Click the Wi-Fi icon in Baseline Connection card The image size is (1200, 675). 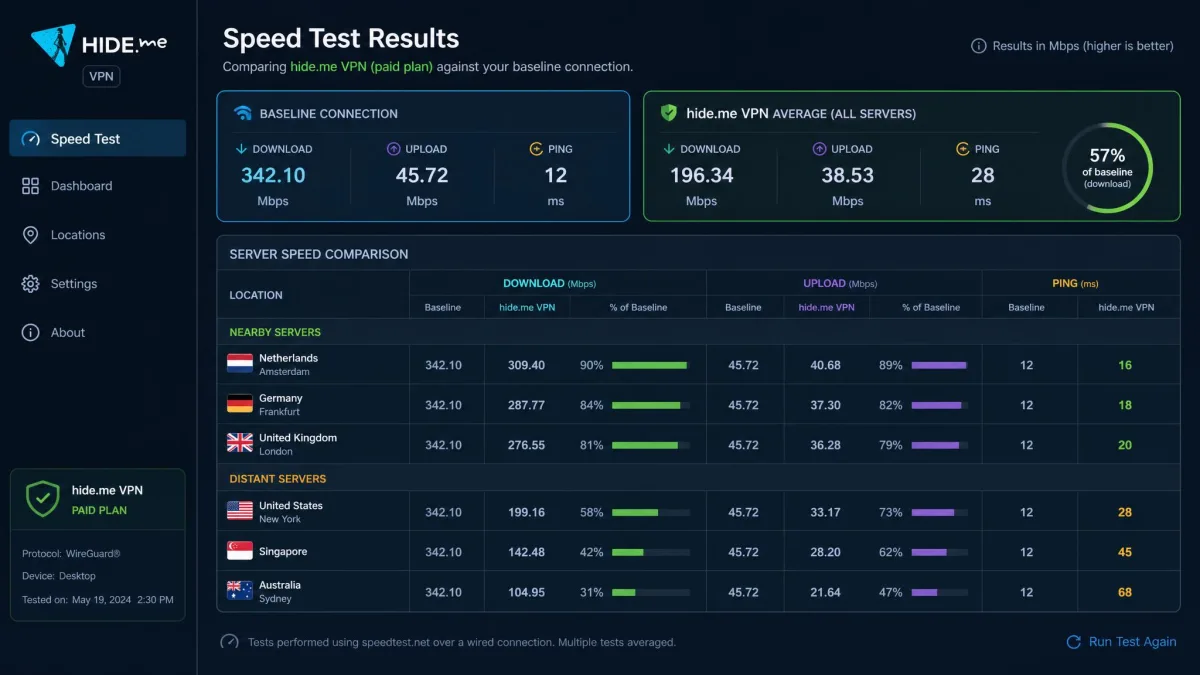click(243, 113)
